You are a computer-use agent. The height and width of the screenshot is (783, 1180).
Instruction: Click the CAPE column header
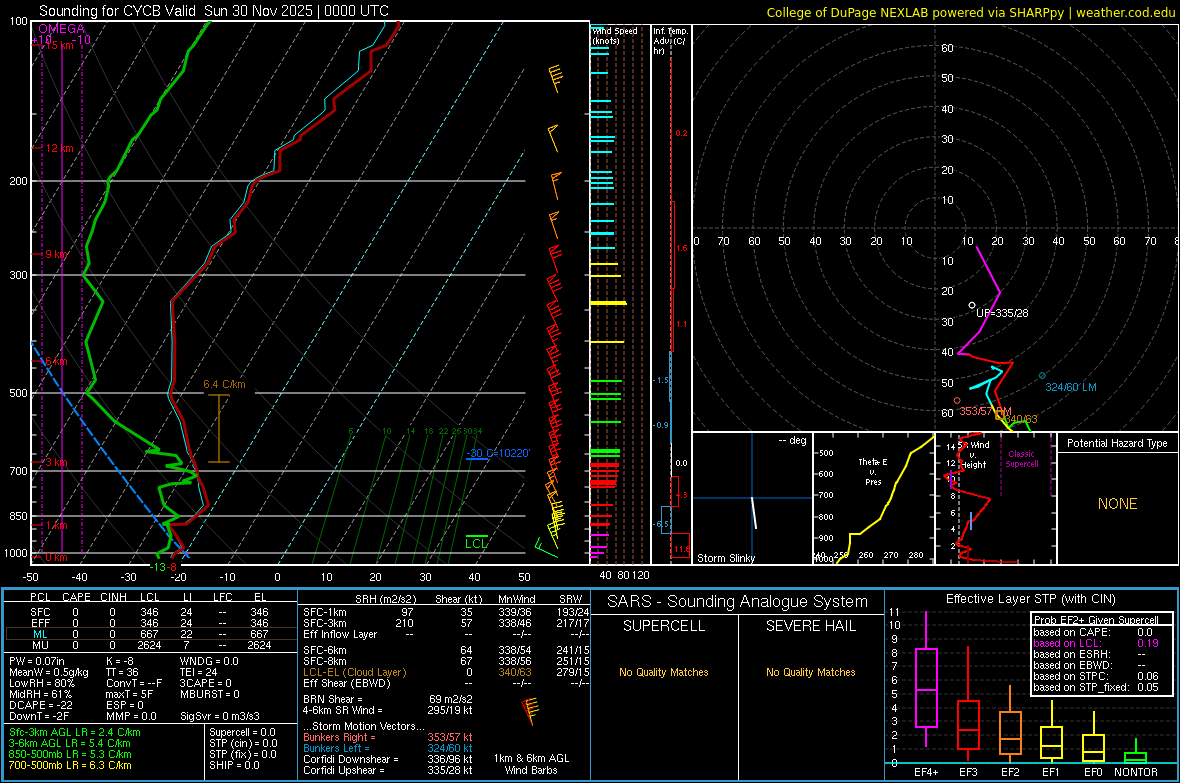point(76,597)
